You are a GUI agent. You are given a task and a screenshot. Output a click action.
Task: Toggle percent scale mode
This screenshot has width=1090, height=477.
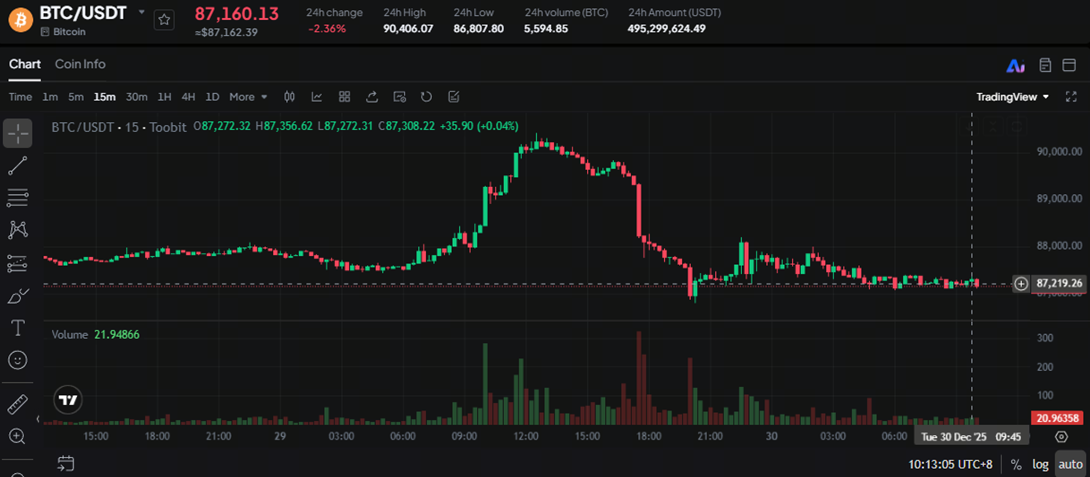pyautogui.click(x=1016, y=464)
